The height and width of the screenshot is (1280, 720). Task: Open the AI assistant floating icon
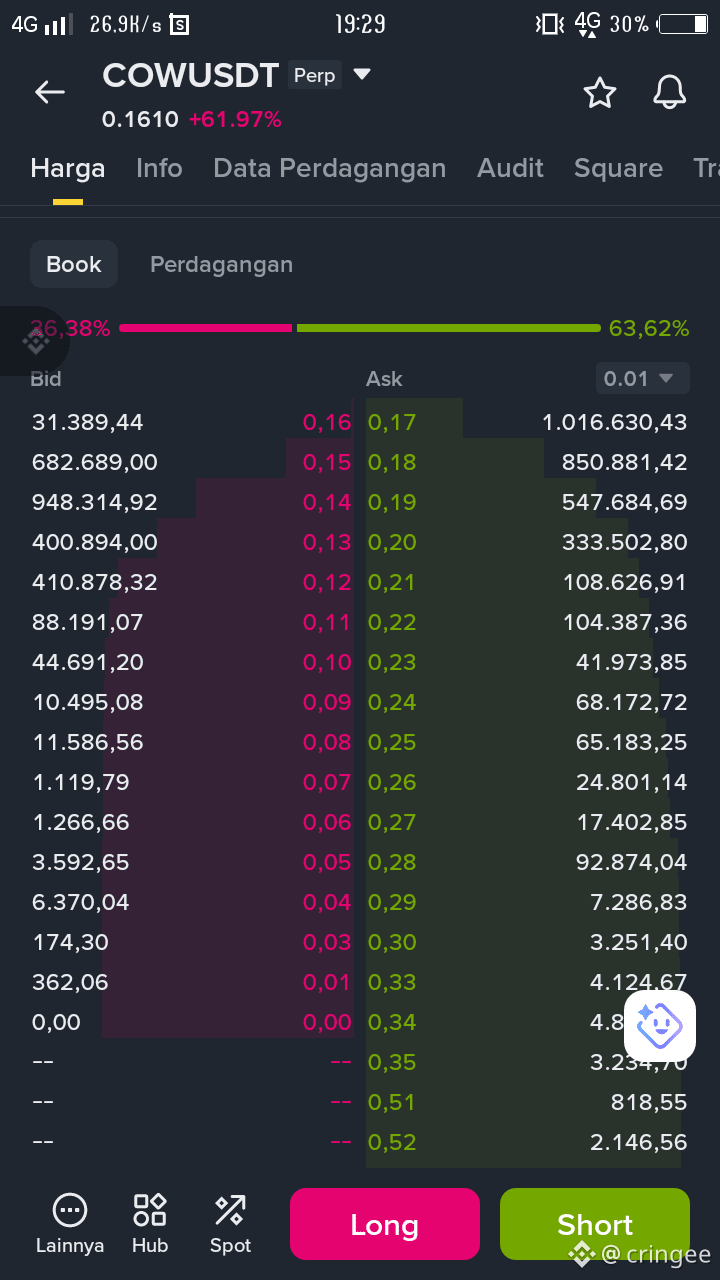coord(659,1026)
